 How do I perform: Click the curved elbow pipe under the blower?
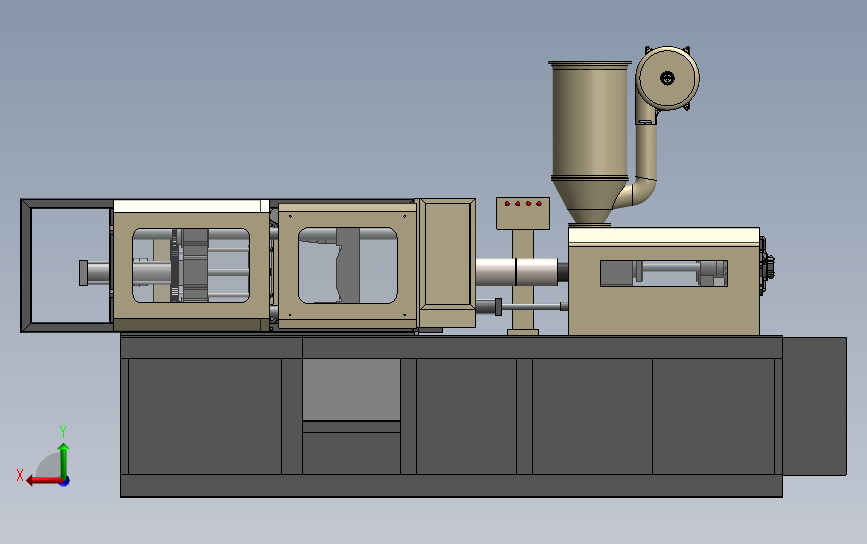(x=638, y=191)
